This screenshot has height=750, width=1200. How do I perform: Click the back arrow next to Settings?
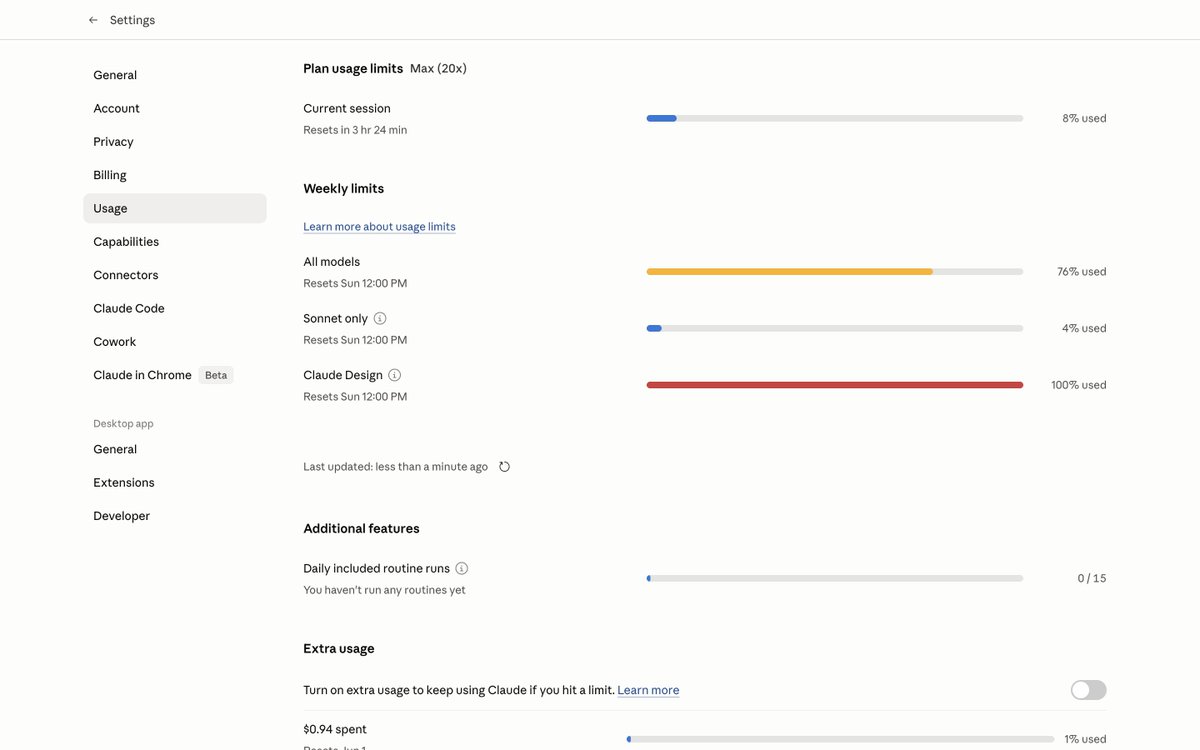[93, 20]
